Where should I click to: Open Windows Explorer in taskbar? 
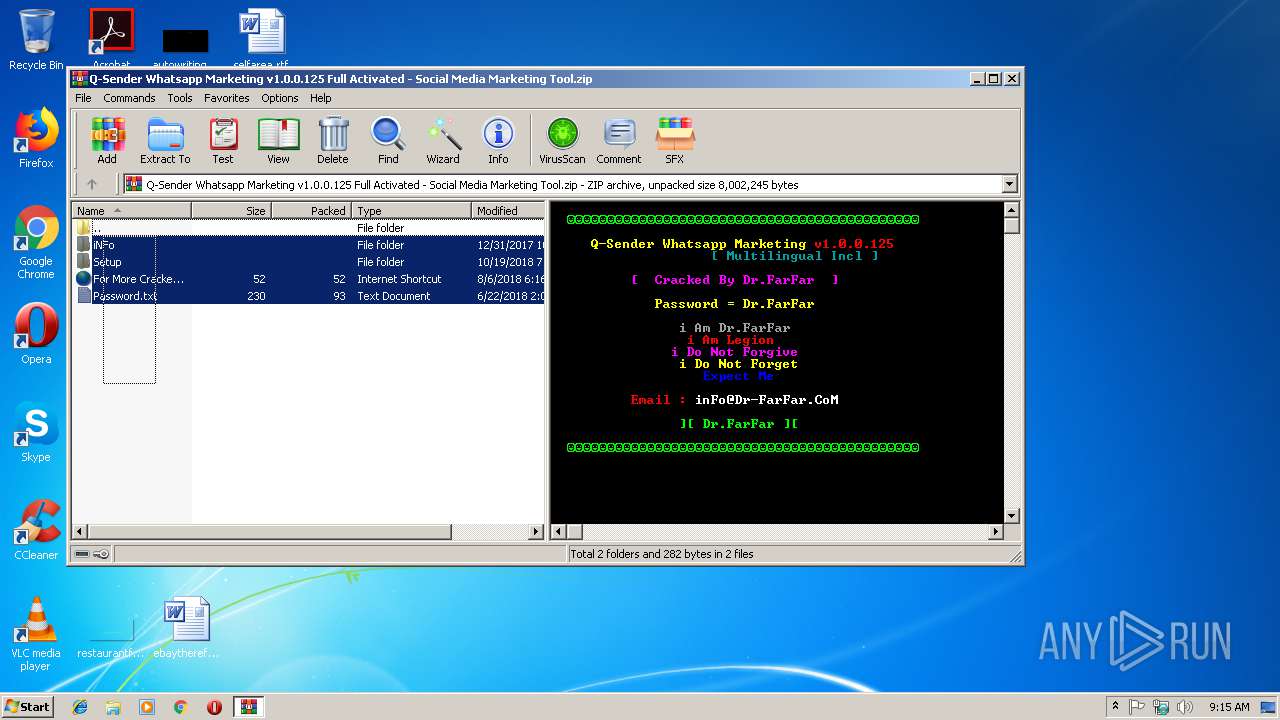click(x=113, y=707)
